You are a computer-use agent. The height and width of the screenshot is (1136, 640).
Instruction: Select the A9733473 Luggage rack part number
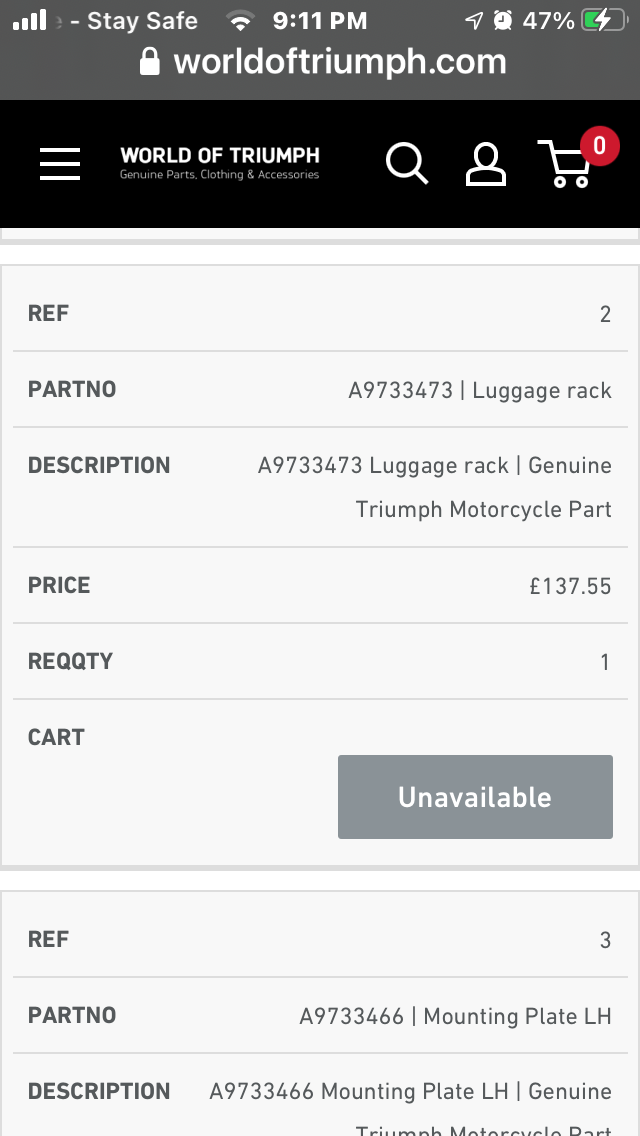[x=480, y=390]
